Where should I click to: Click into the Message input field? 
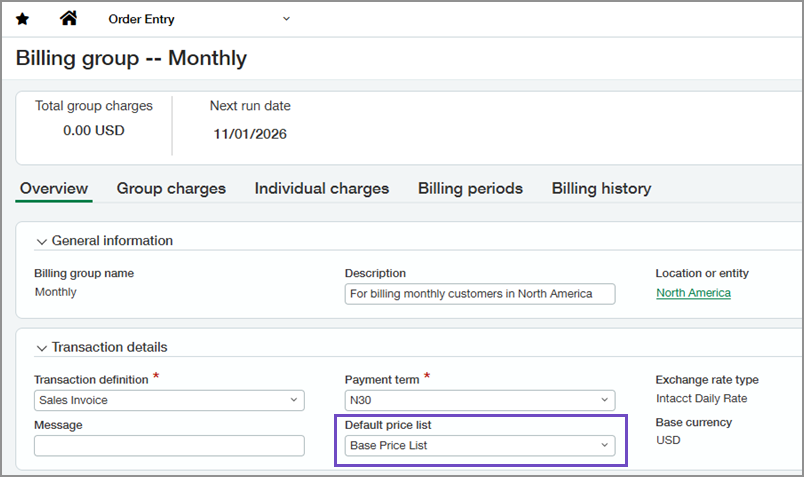(169, 445)
